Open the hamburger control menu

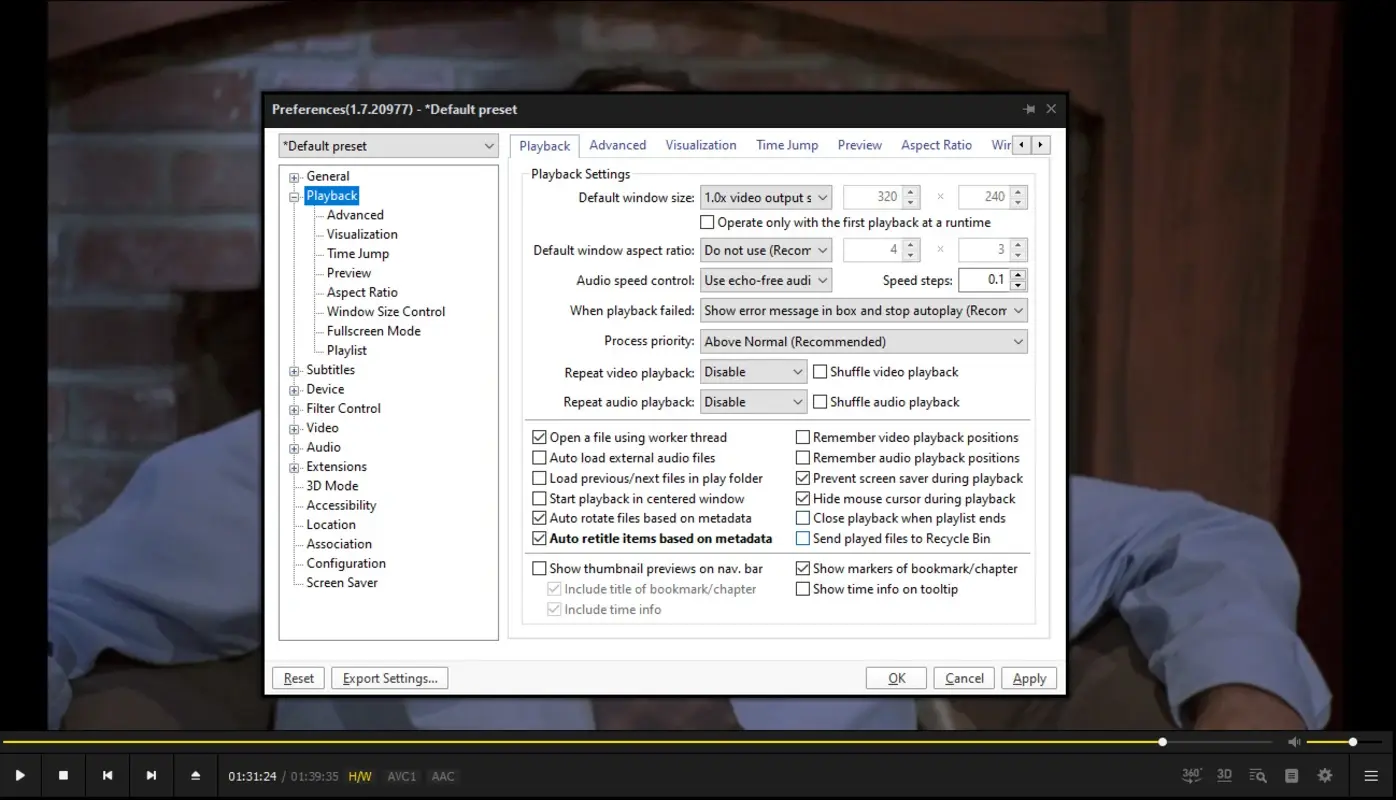(x=1371, y=774)
